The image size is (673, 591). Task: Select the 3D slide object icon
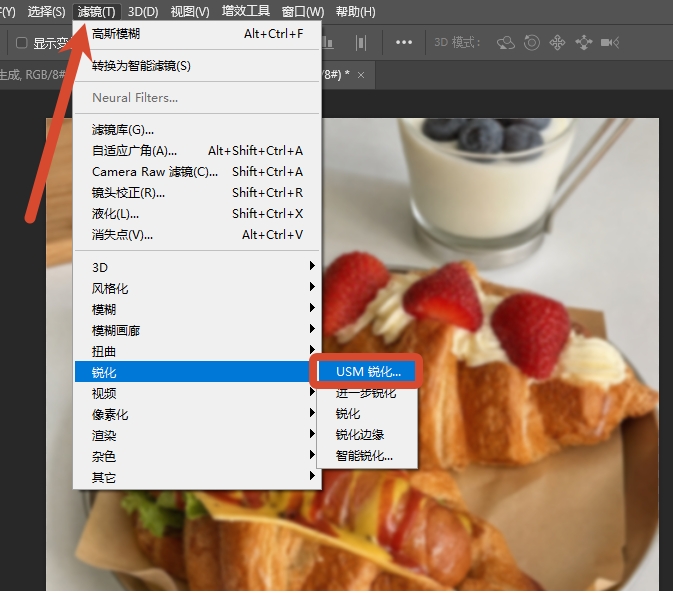click(x=584, y=42)
